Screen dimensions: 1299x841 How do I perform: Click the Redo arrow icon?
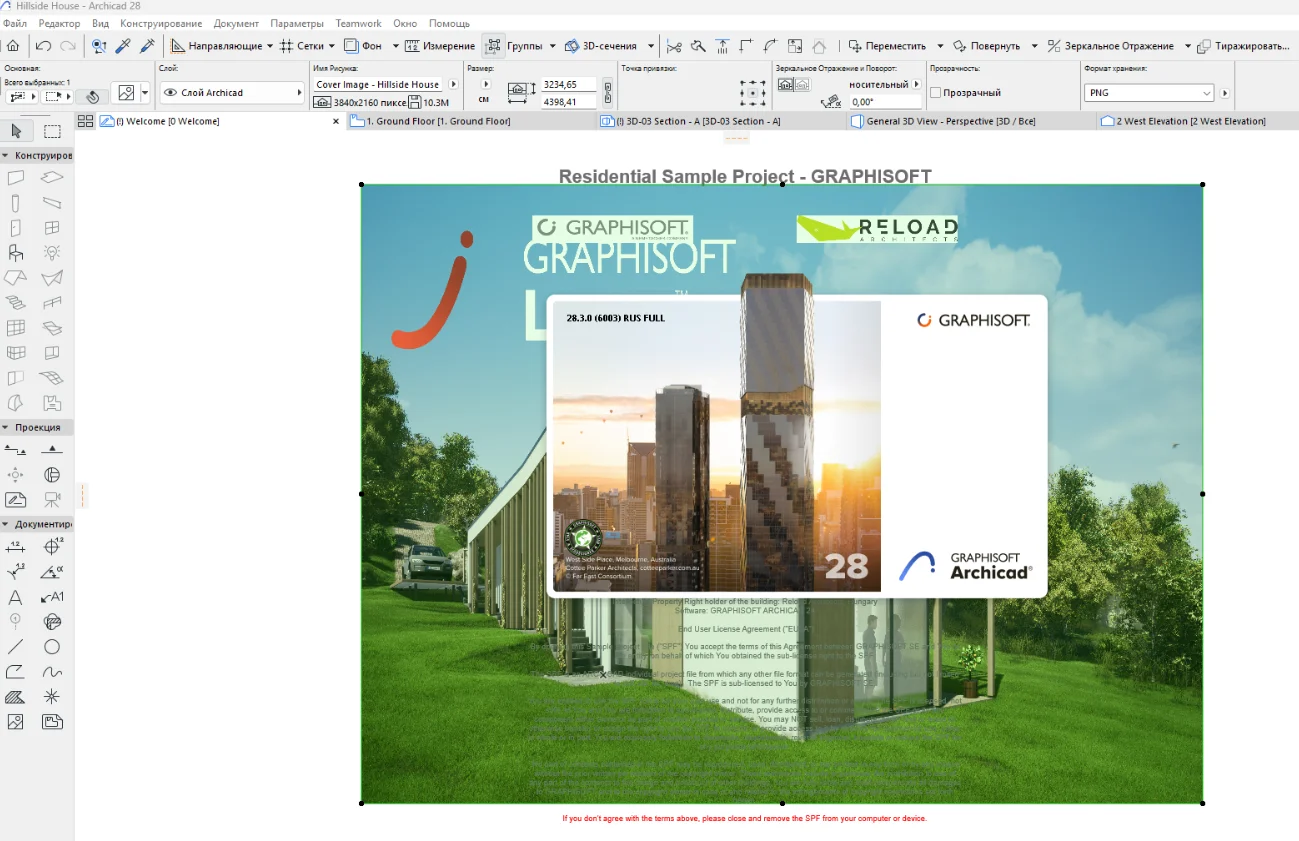coord(68,45)
